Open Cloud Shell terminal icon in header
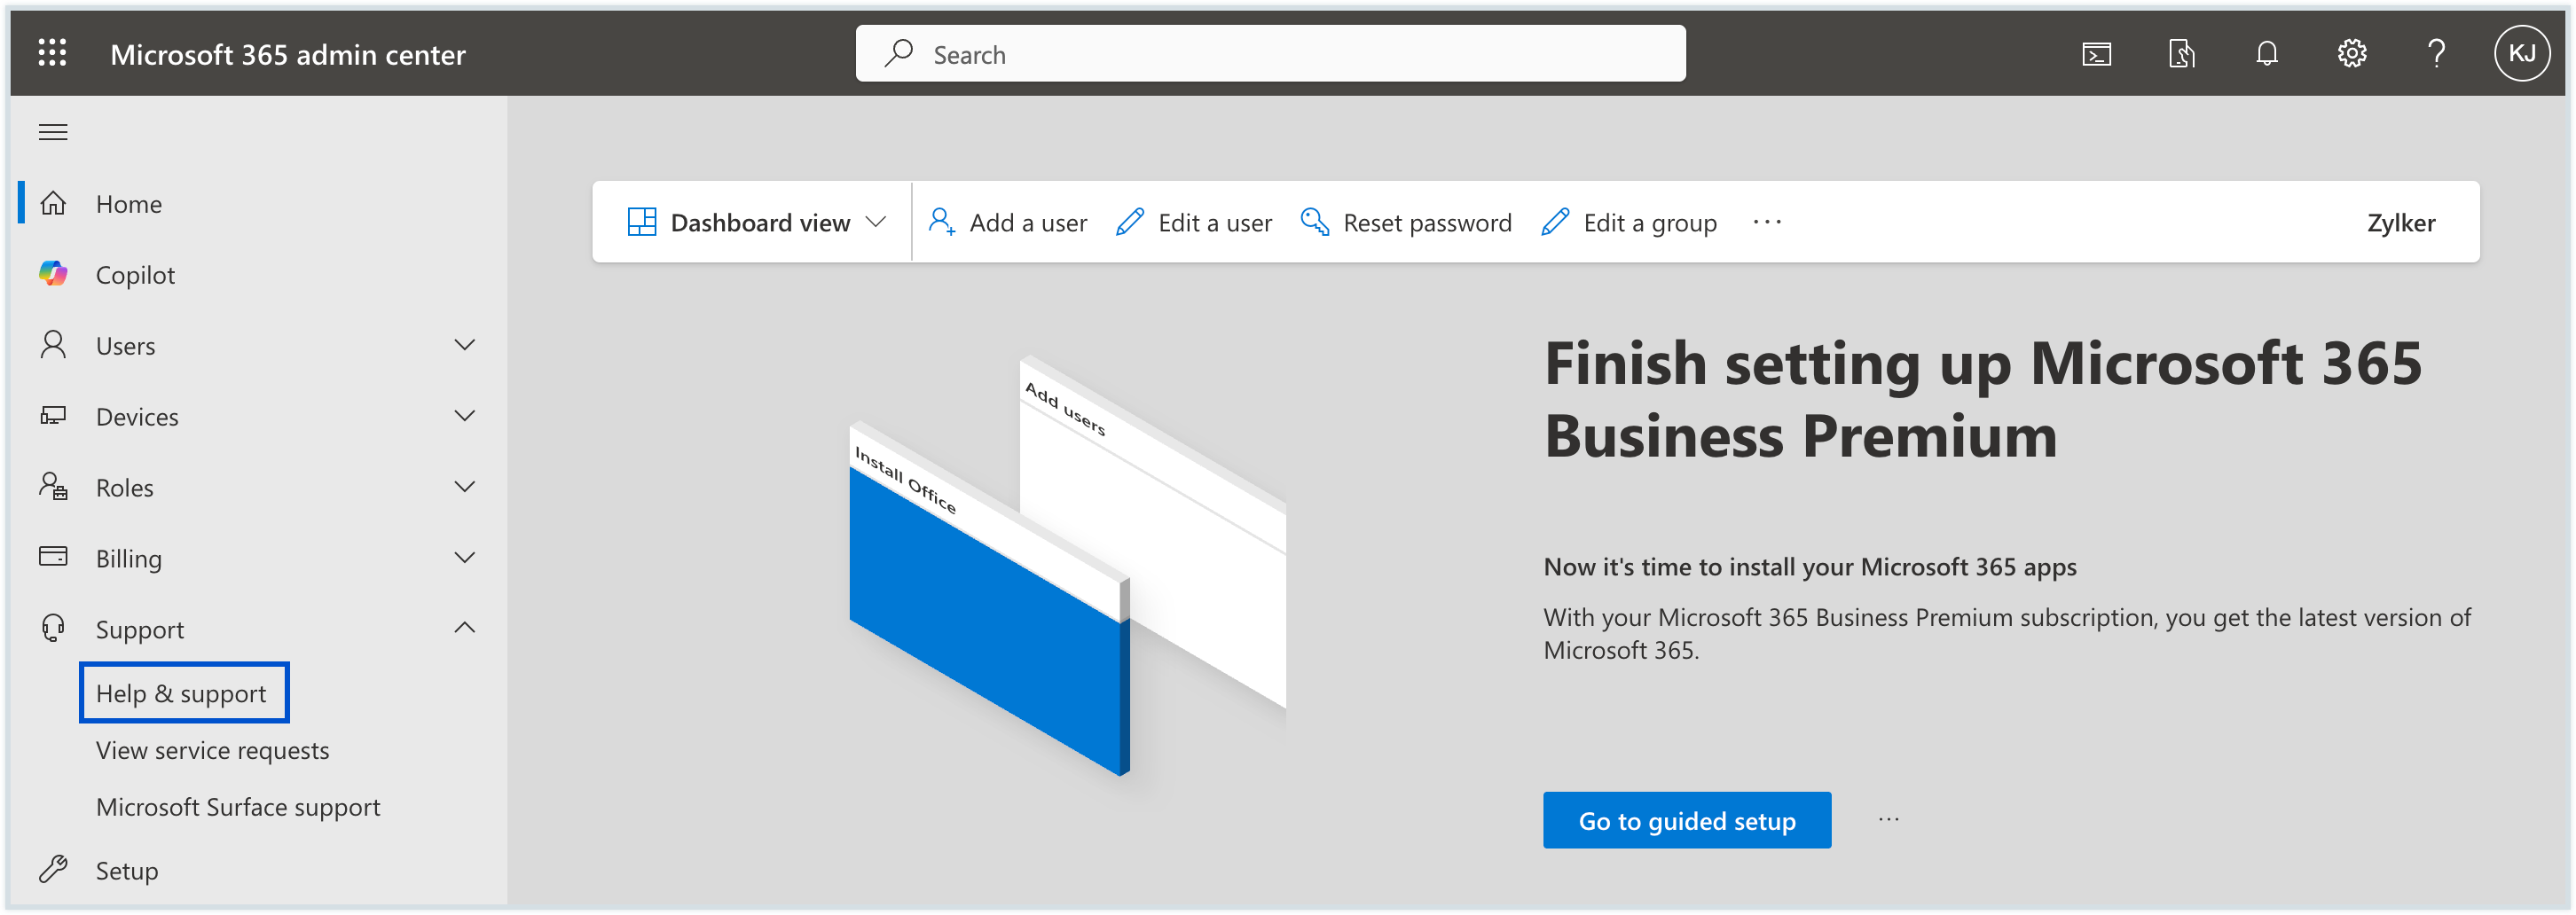The height and width of the screenshot is (915, 2576). [x=2096, y=53]
